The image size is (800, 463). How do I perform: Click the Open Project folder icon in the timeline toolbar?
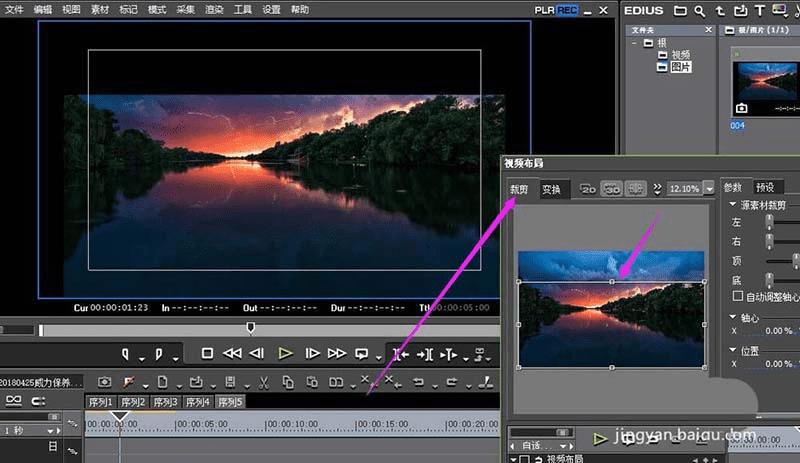tap(196, 382)
